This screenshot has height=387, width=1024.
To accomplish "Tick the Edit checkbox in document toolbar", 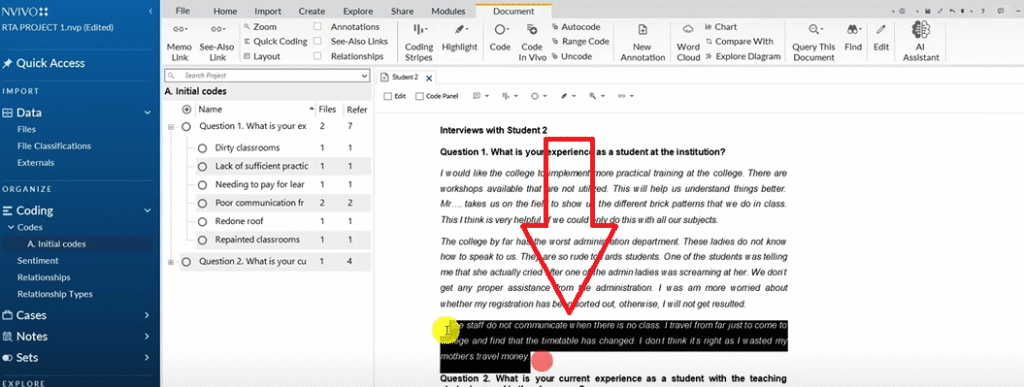I will click(x=388, y=96).
